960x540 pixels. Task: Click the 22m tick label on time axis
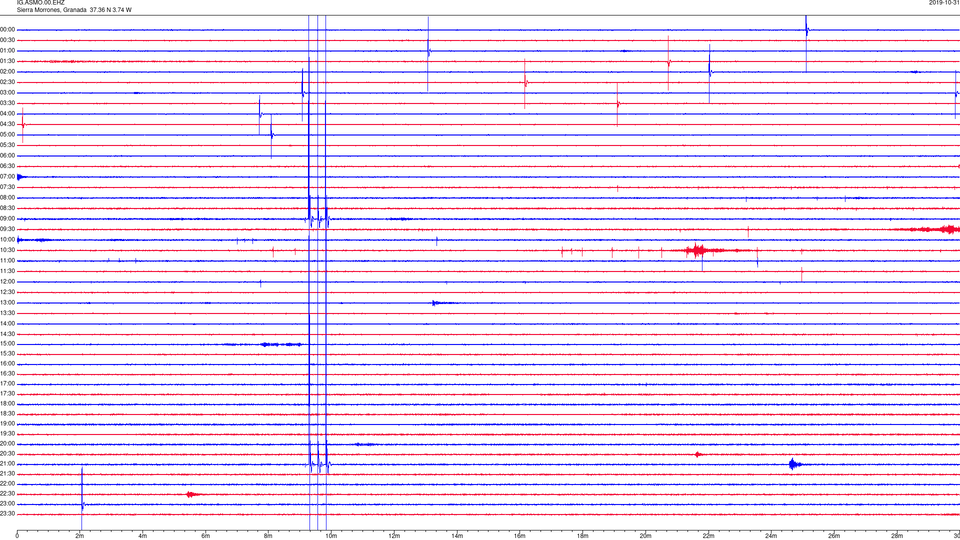[x=708, y=536]
